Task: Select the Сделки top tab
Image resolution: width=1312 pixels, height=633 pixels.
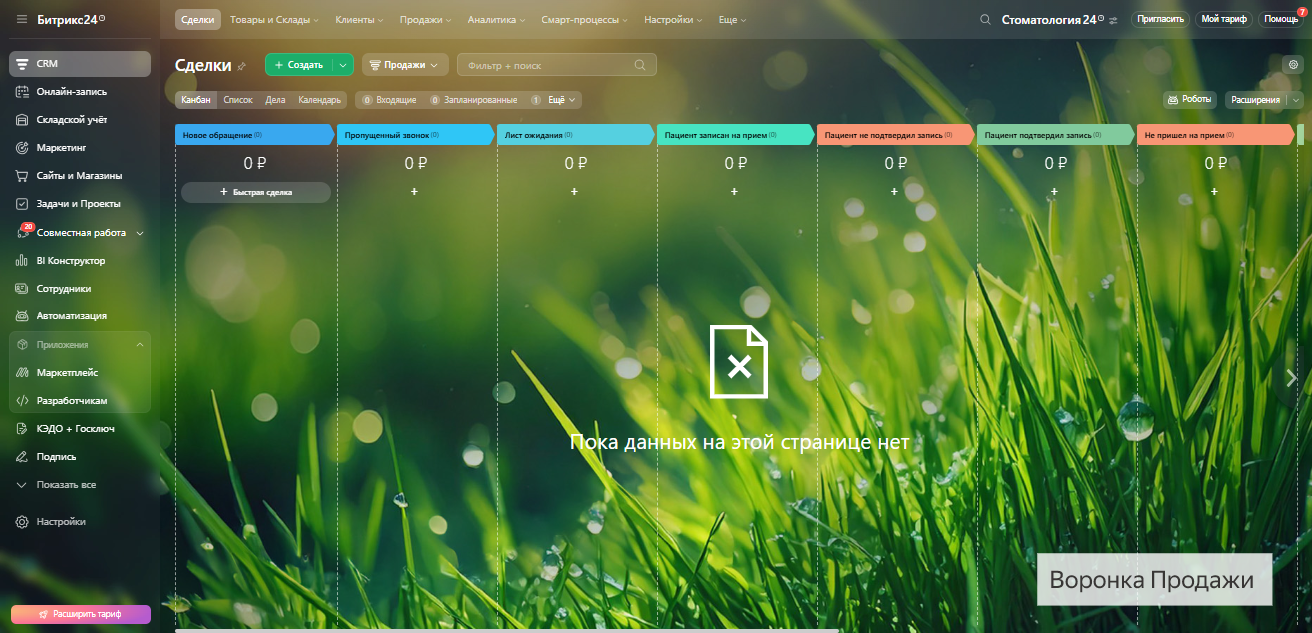Action: (x=198, y=19)
